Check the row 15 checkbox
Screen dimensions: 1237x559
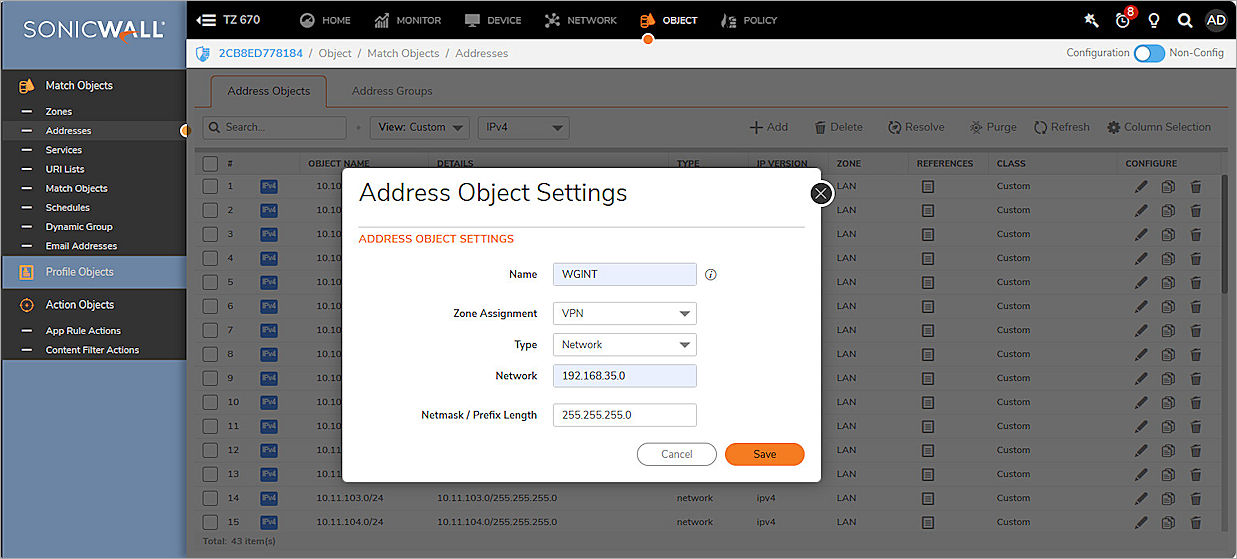coord(210,522)
